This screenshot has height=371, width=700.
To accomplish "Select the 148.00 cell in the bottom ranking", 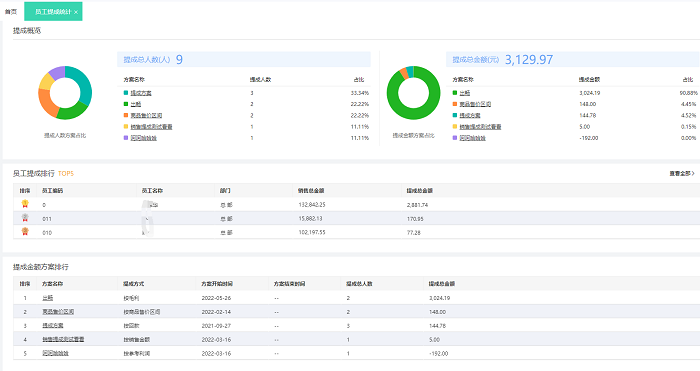I will coord(437,312).
